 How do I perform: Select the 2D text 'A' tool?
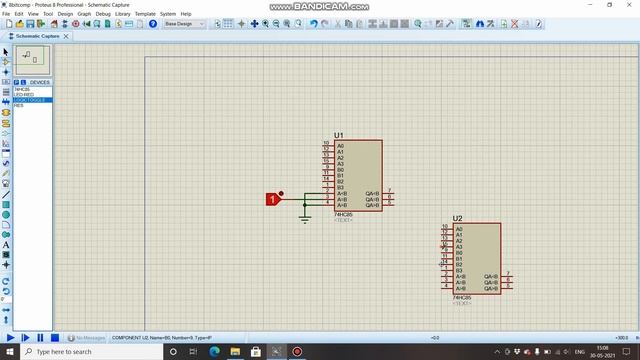[6, 245]
